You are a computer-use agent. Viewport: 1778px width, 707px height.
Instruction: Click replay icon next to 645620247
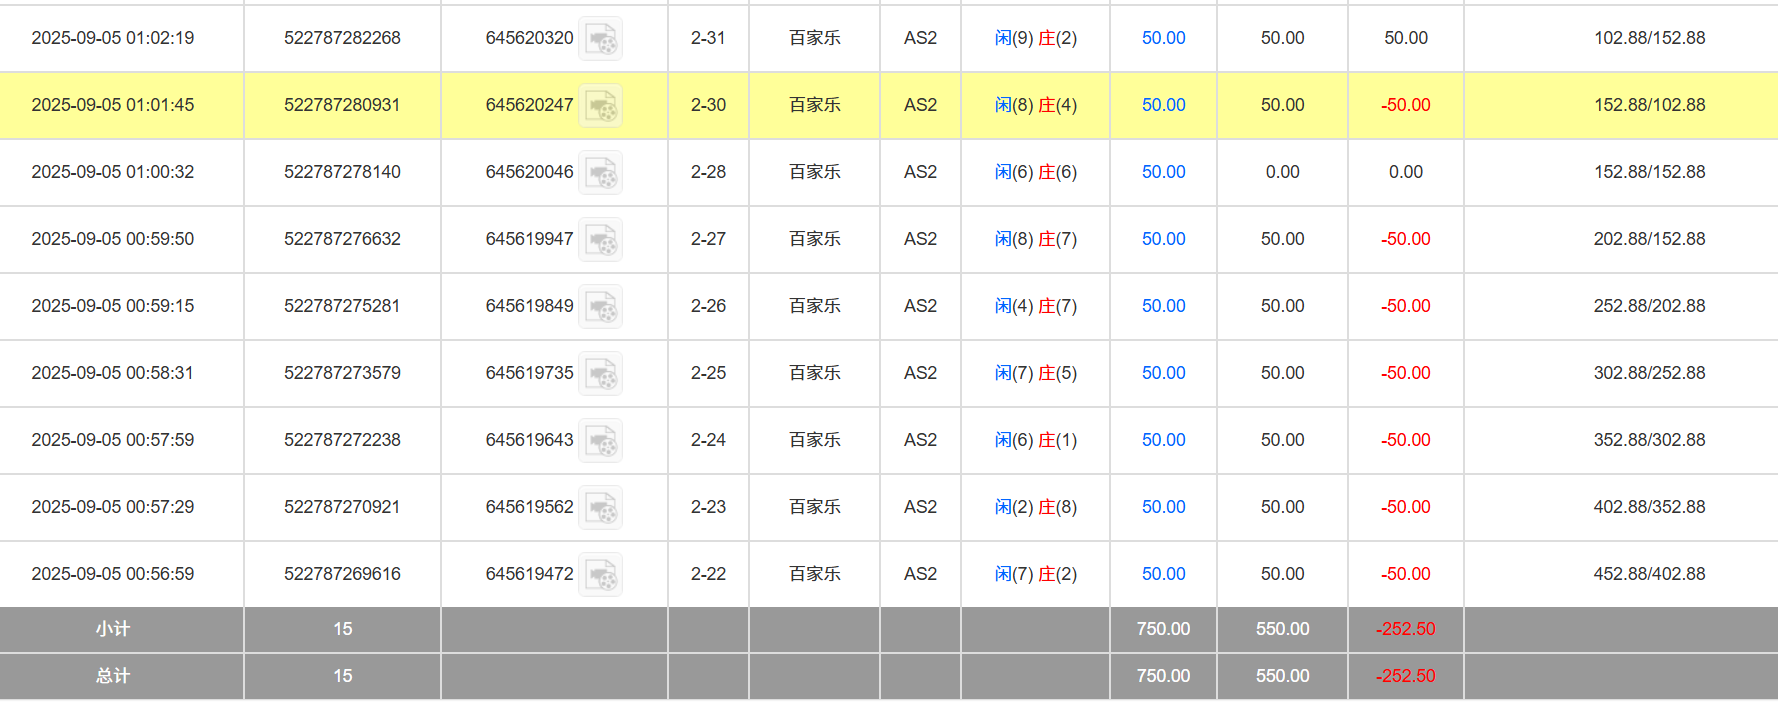coord(601,106)
